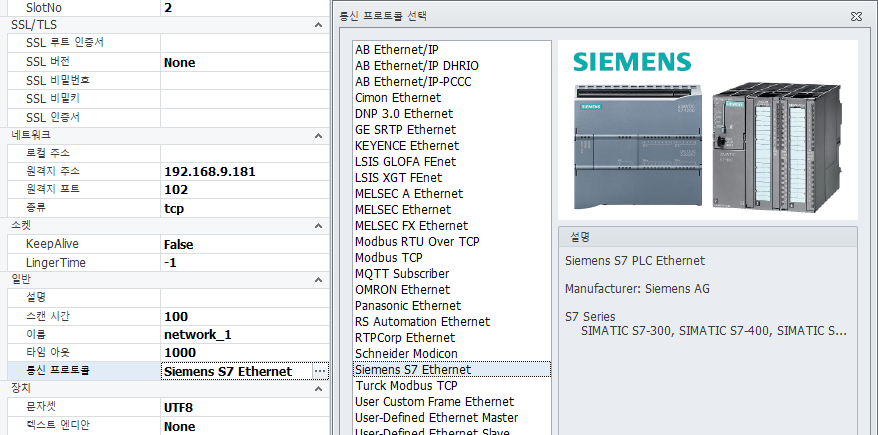Choose User-Defined Ethernet Master
878x435 pixels.
(451, 418)
